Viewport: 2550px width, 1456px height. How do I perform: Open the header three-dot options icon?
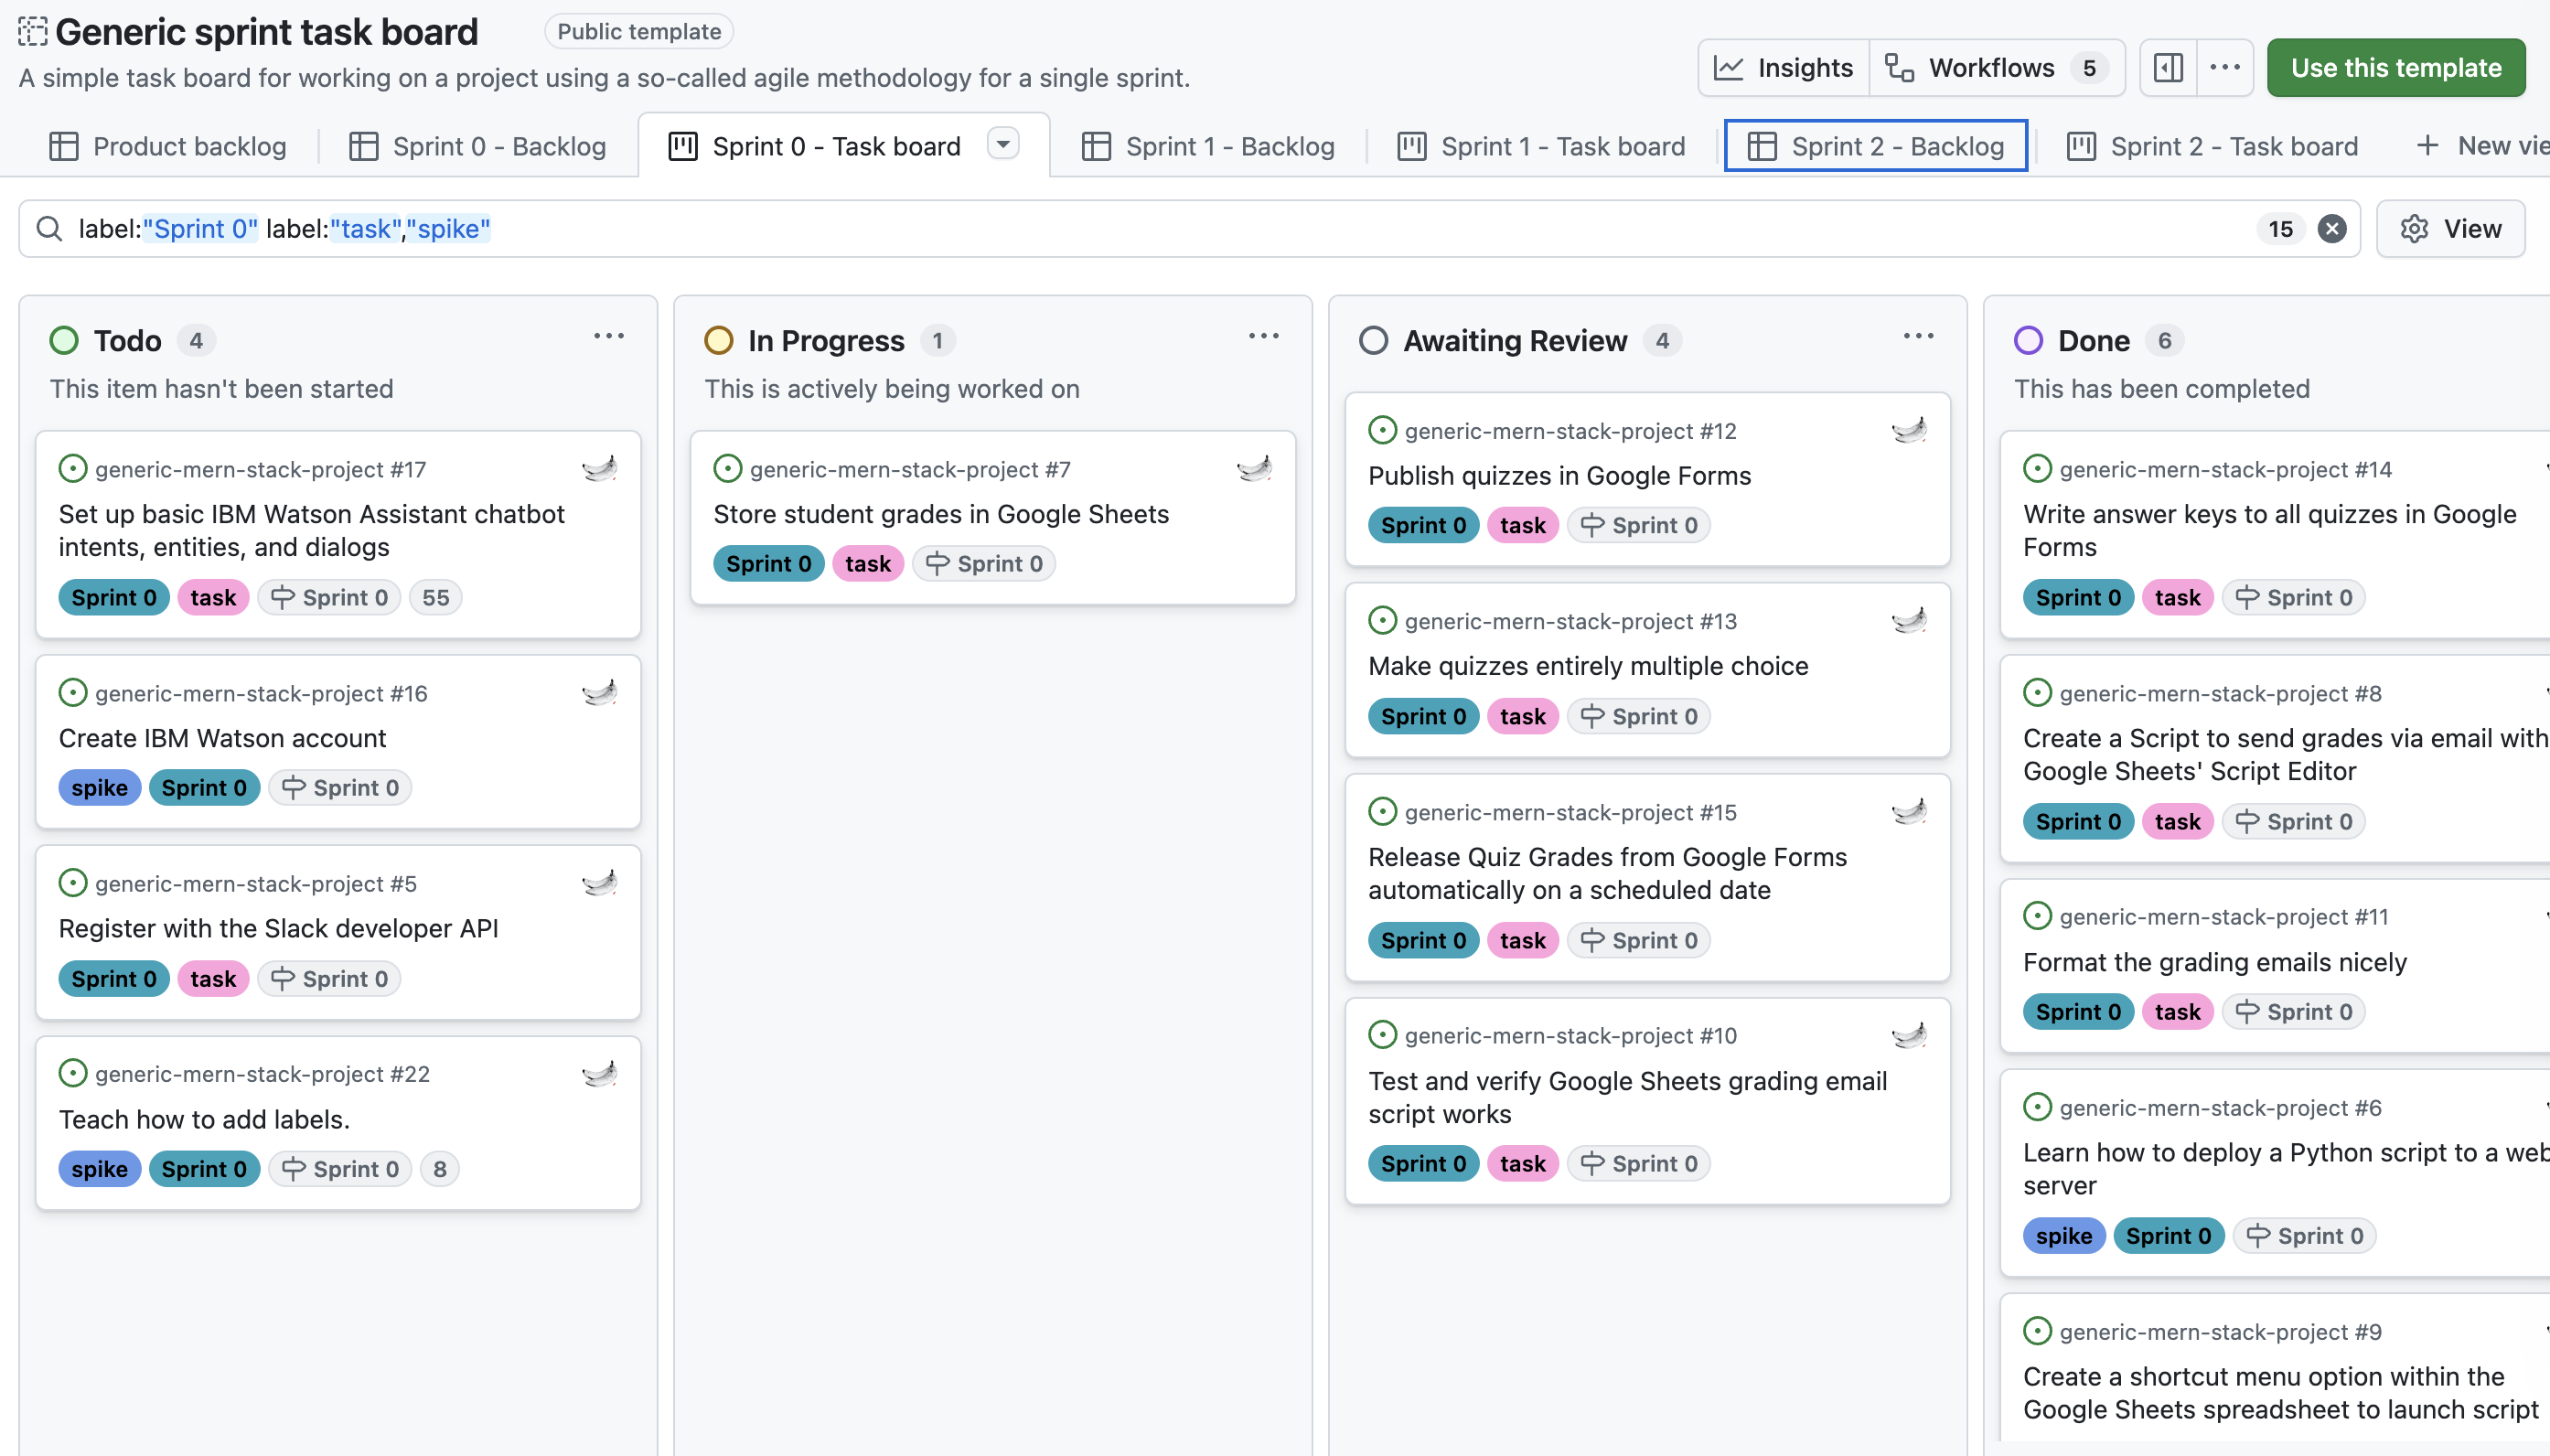pyautogui.click(x=2224, y=67)
